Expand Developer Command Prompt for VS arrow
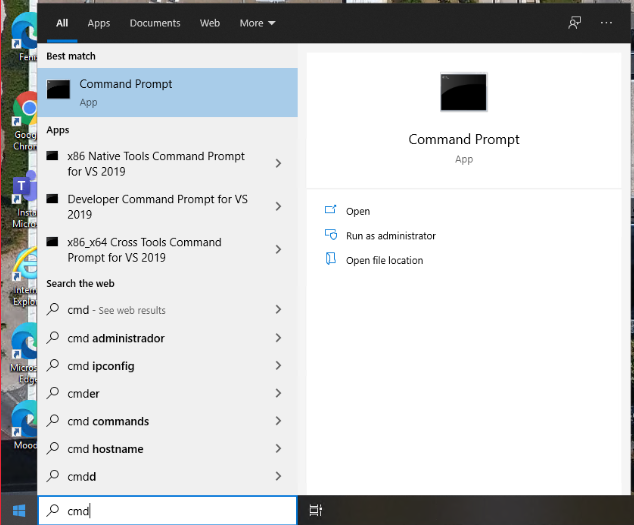This screenshot has width=634, height=525. tap(278, 206)
